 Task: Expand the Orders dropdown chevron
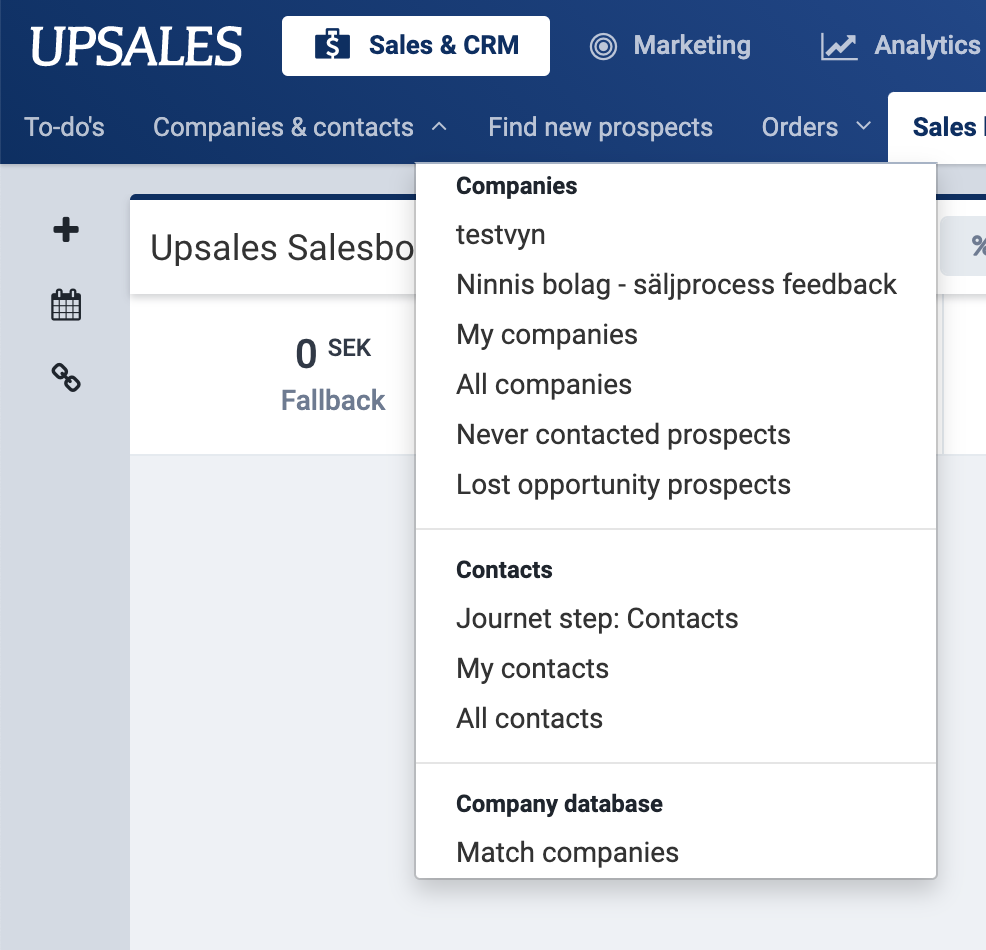pos(864,126)
